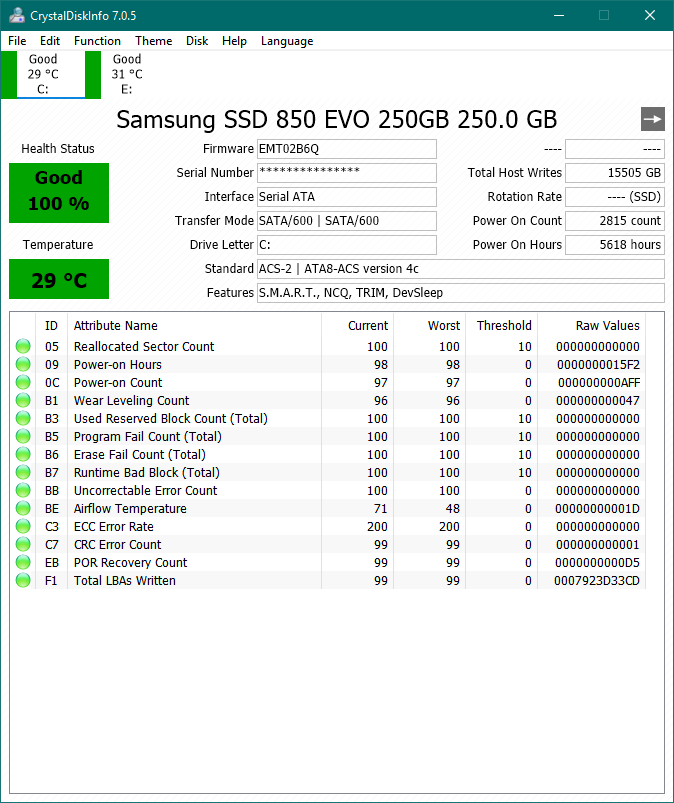674x803 pixels.
Task: Click raw value 0000000000D5
Action: (597, 563)
